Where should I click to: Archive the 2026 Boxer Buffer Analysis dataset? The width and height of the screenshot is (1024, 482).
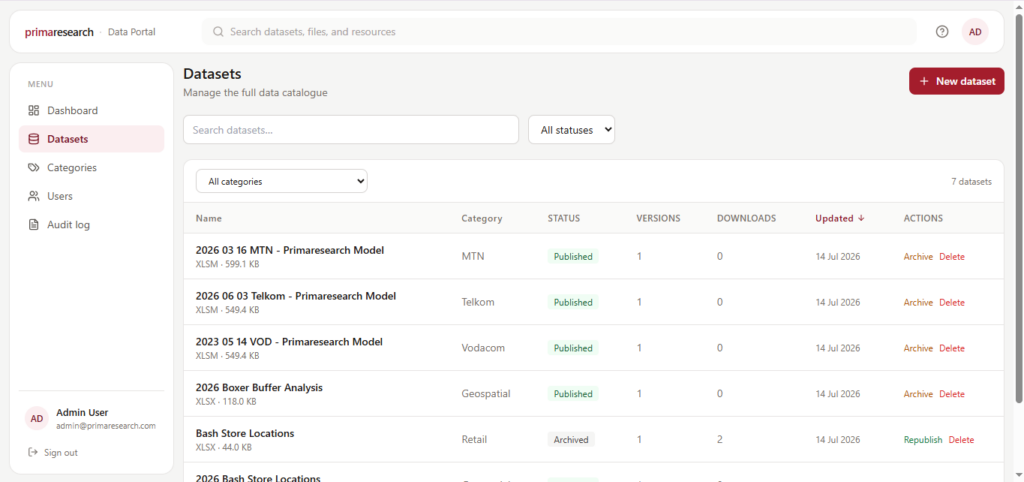tap(918, 394)
